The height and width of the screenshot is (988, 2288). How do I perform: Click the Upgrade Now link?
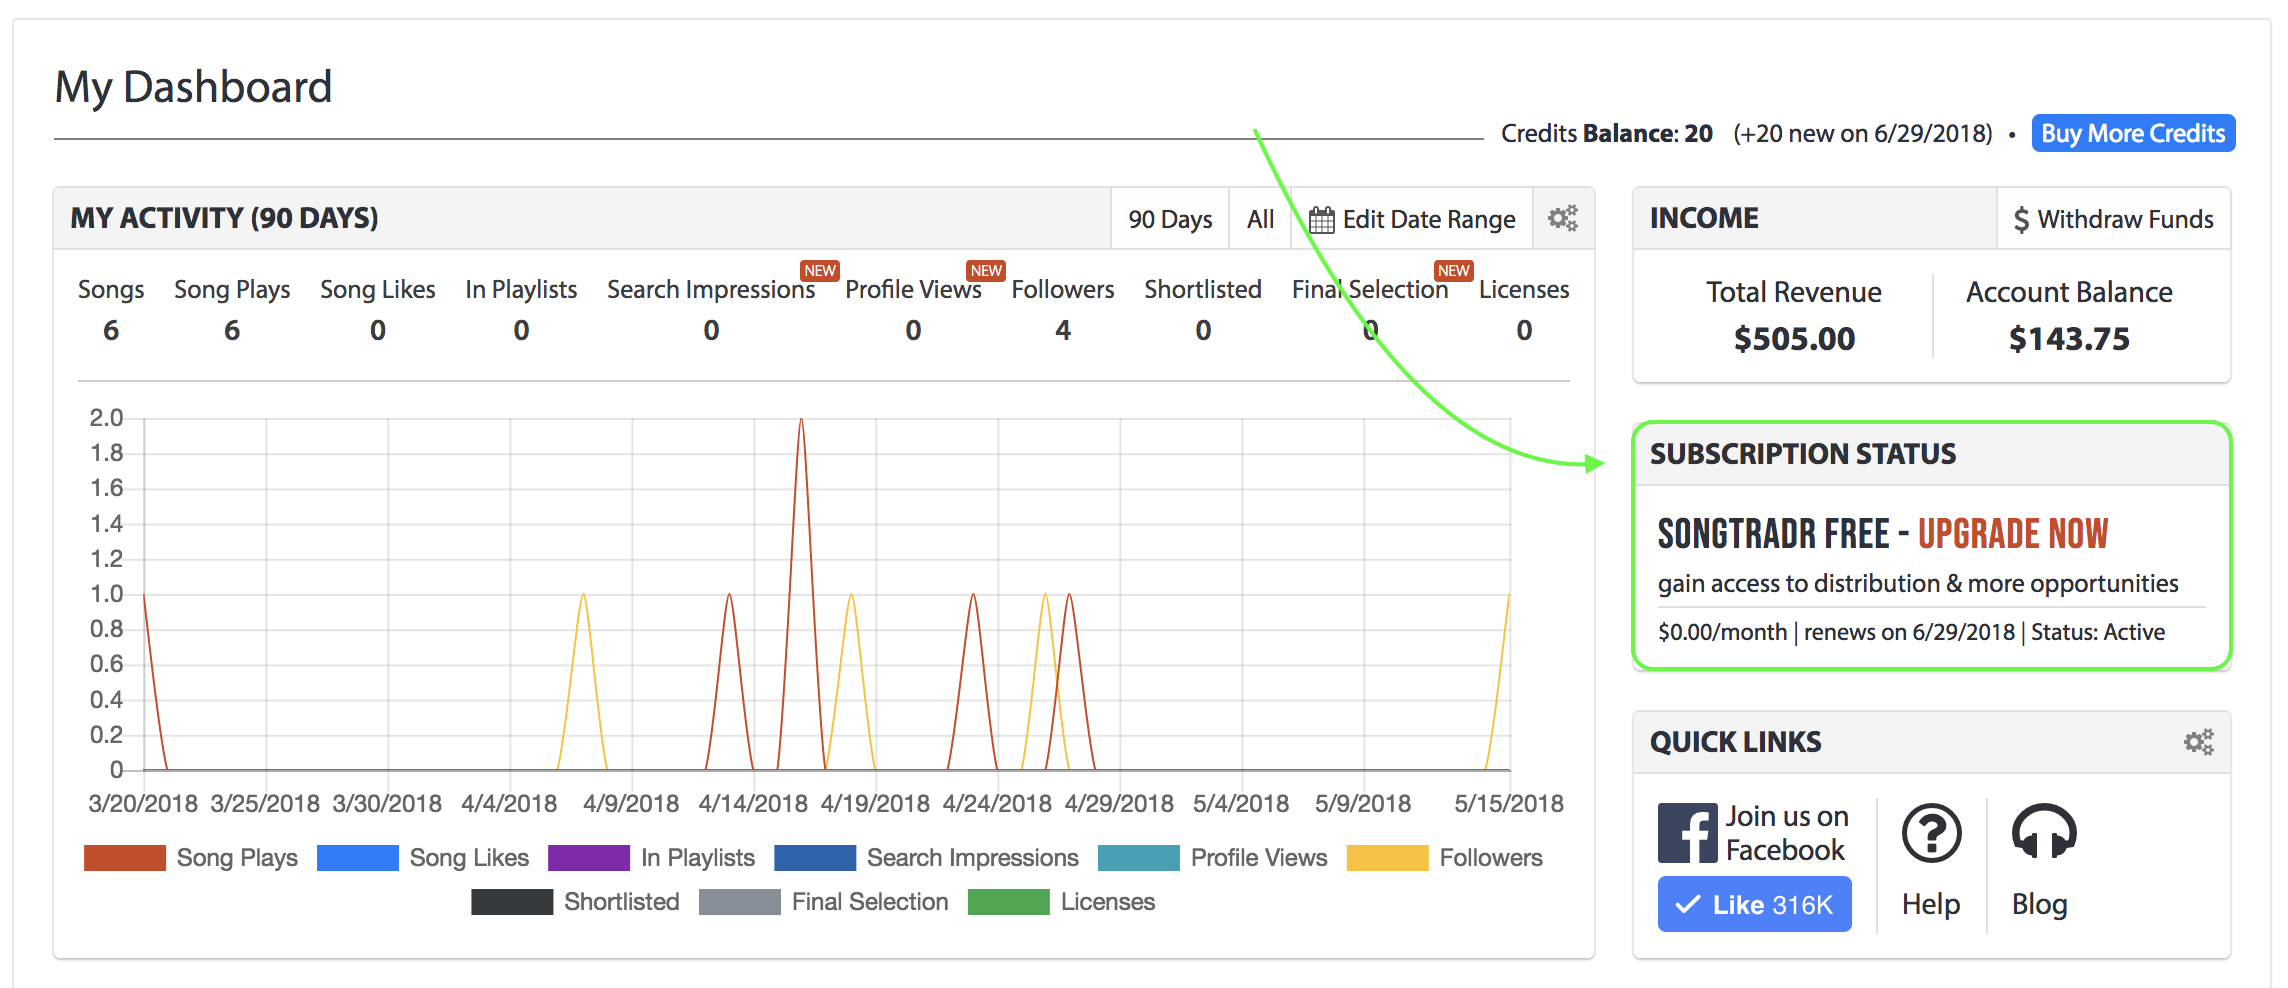pos(2012,534)
